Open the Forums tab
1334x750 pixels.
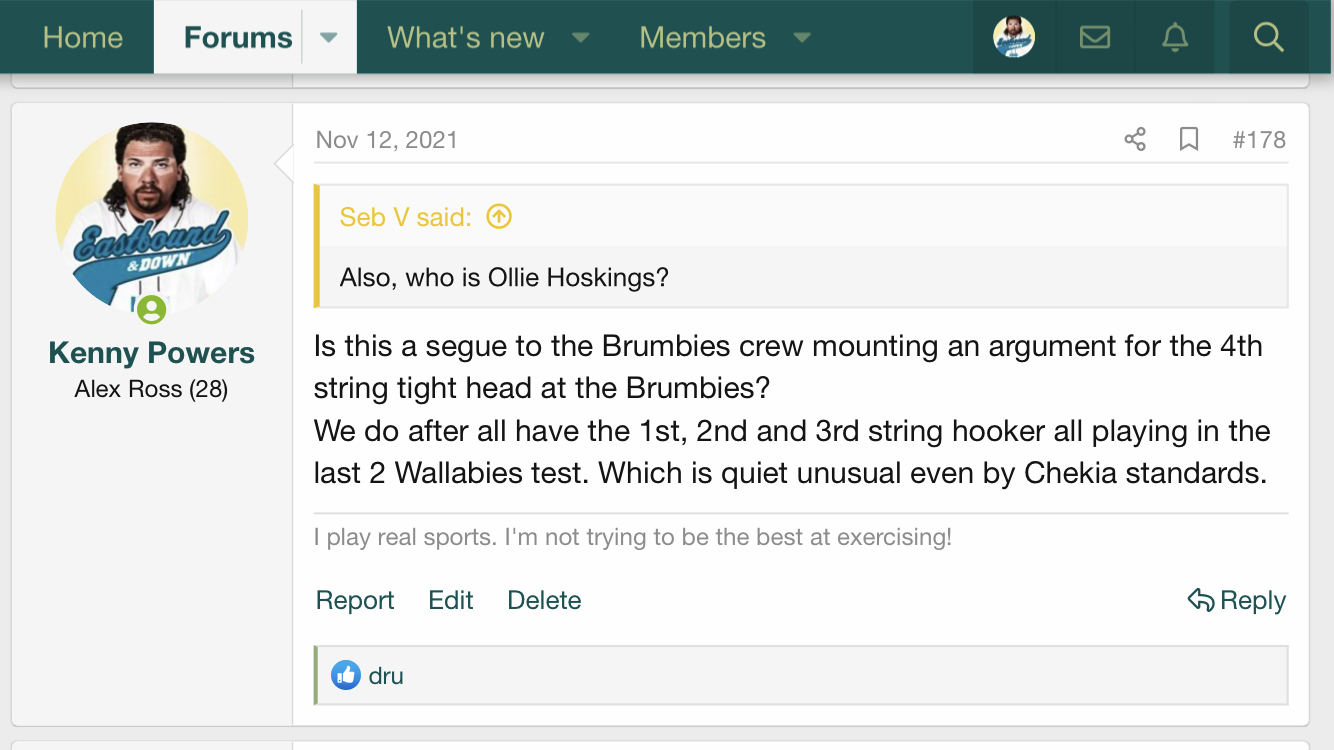tap(238, 38)
